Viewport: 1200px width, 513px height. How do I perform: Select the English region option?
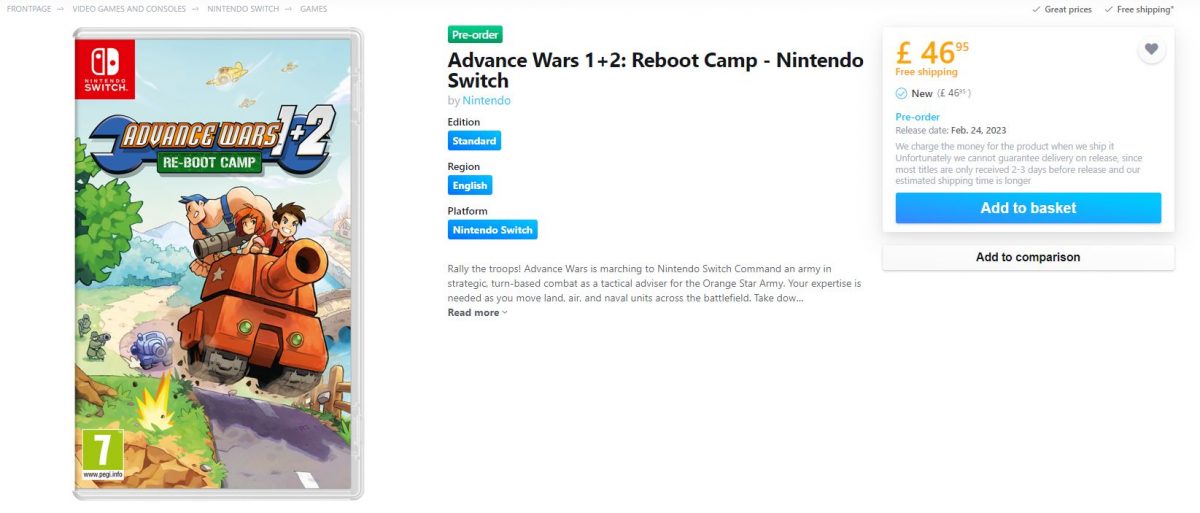[470, 185]
